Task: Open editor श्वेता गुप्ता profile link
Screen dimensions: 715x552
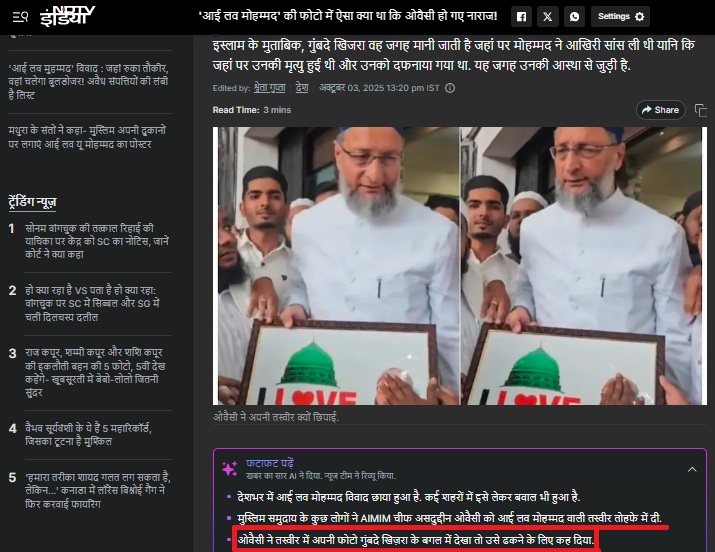Action: pyautogui.click(x=269, y=88)
